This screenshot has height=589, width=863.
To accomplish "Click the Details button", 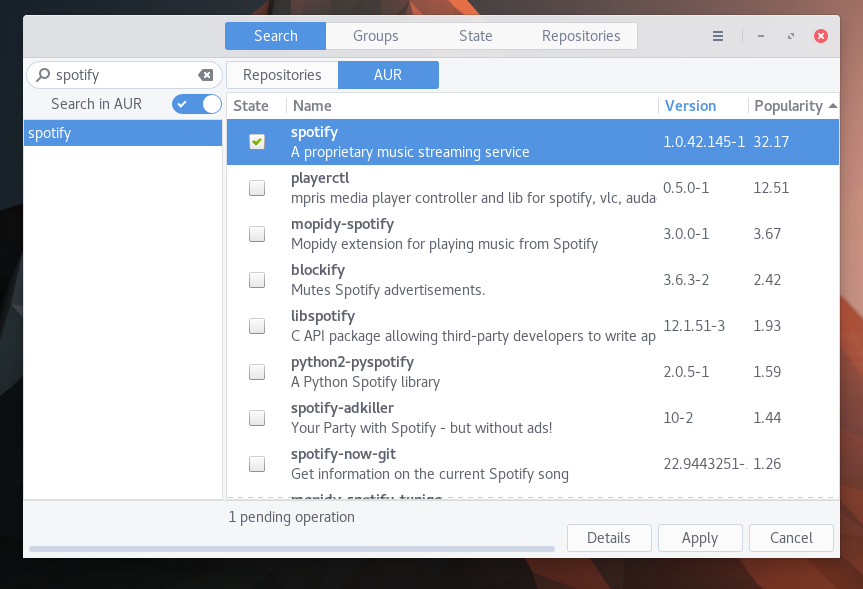I will 609,538.
